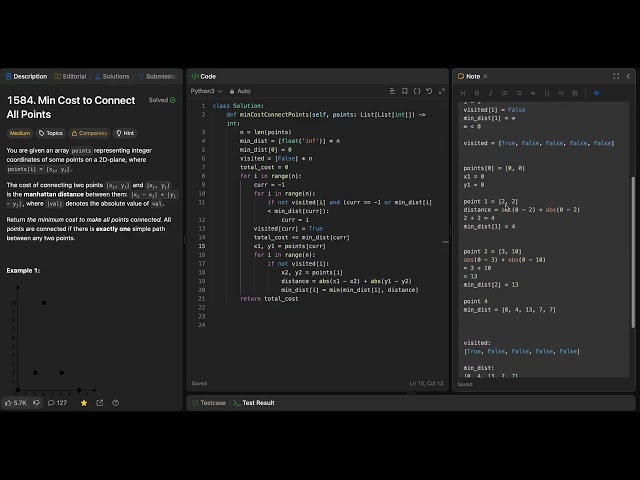Screen dimensions: 640x480
Task: Open the 127 comments
Action: coord(57,403)
